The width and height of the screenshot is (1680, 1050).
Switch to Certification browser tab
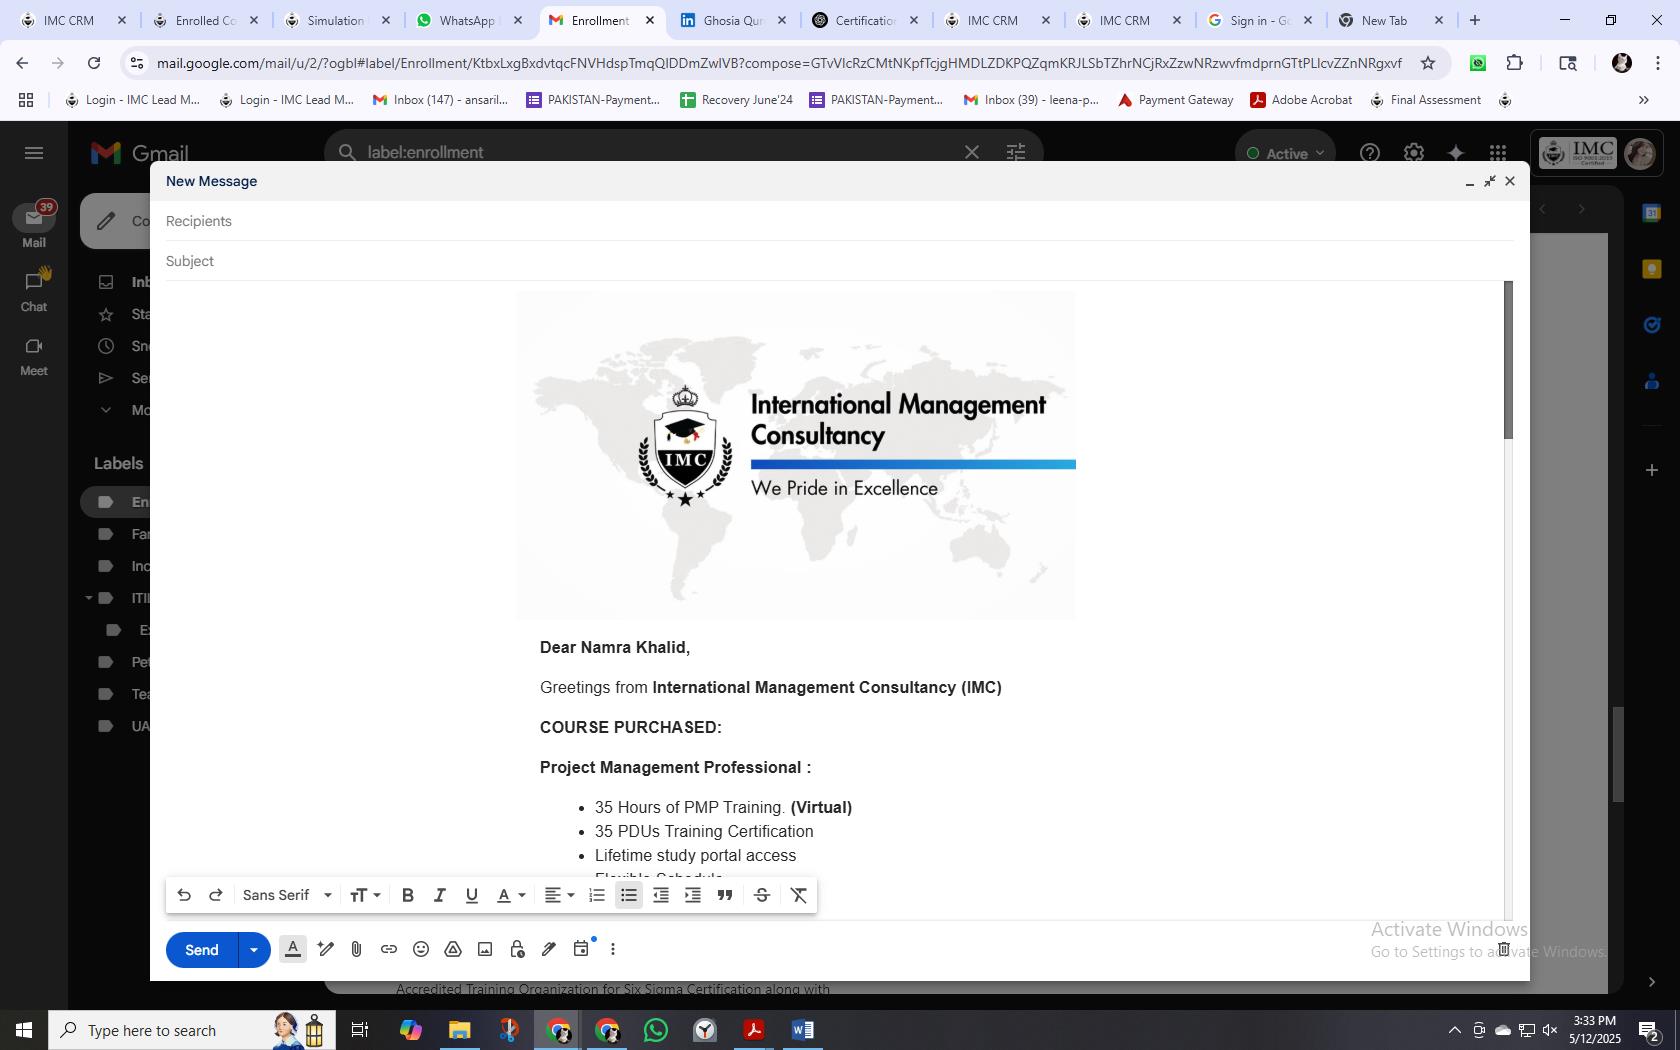864,20
